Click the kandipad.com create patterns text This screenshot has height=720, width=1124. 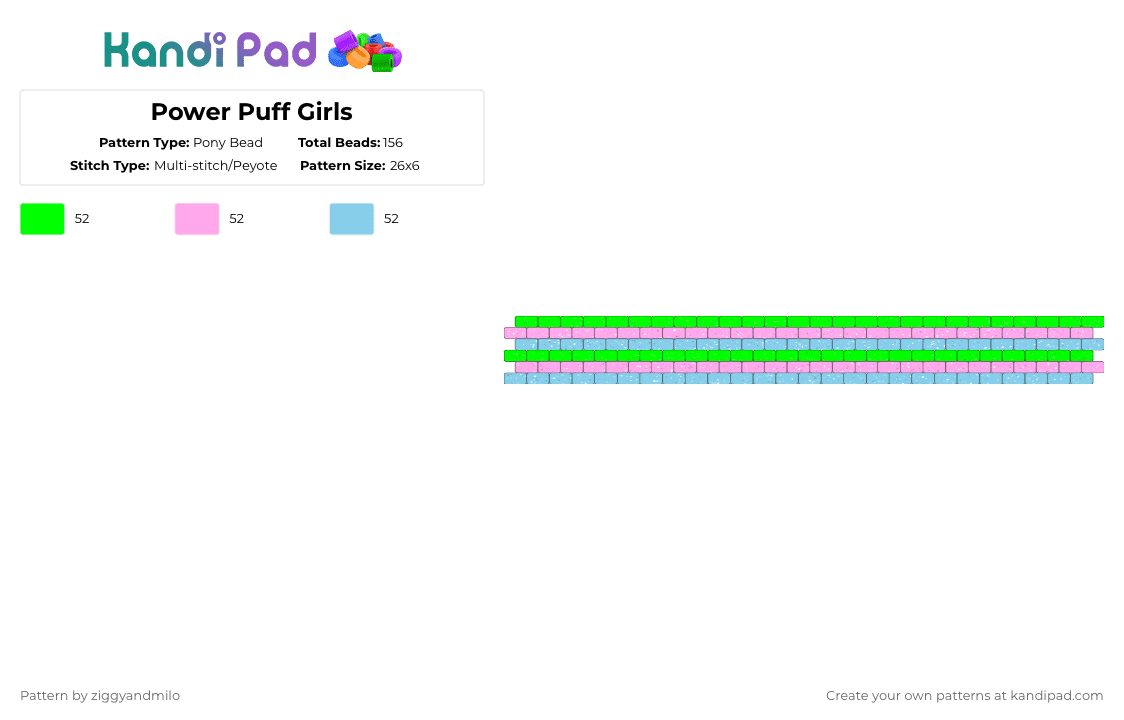click(x=964, y=696)
